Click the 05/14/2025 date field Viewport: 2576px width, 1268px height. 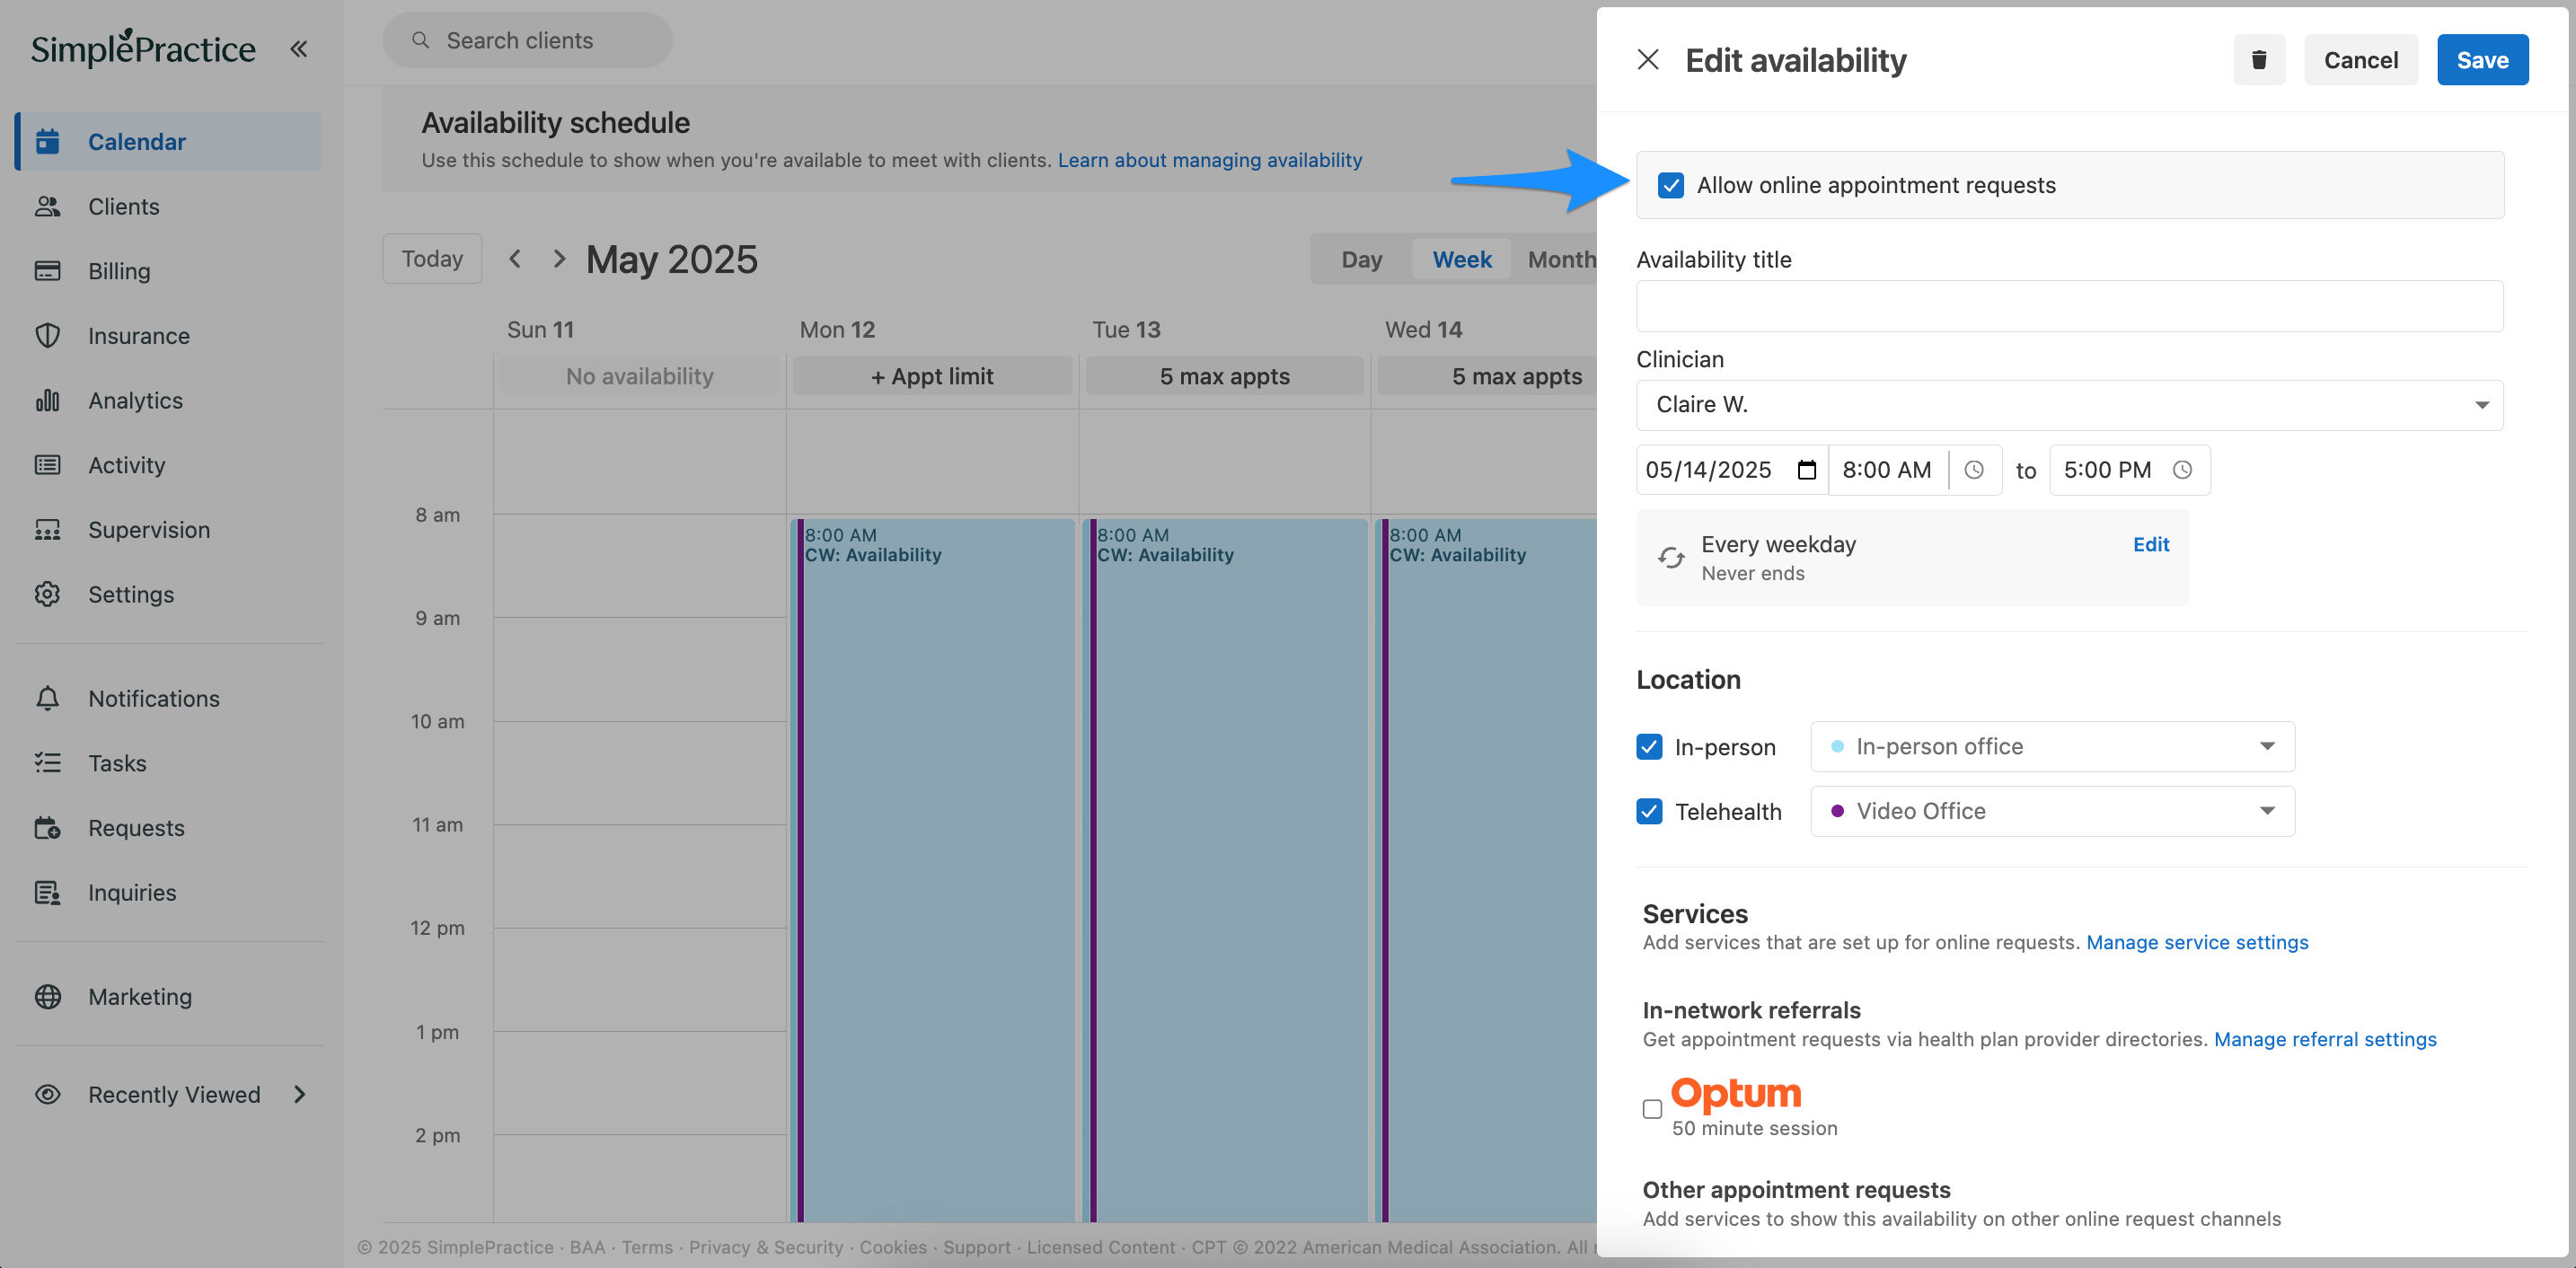(x=1732, y=470)
